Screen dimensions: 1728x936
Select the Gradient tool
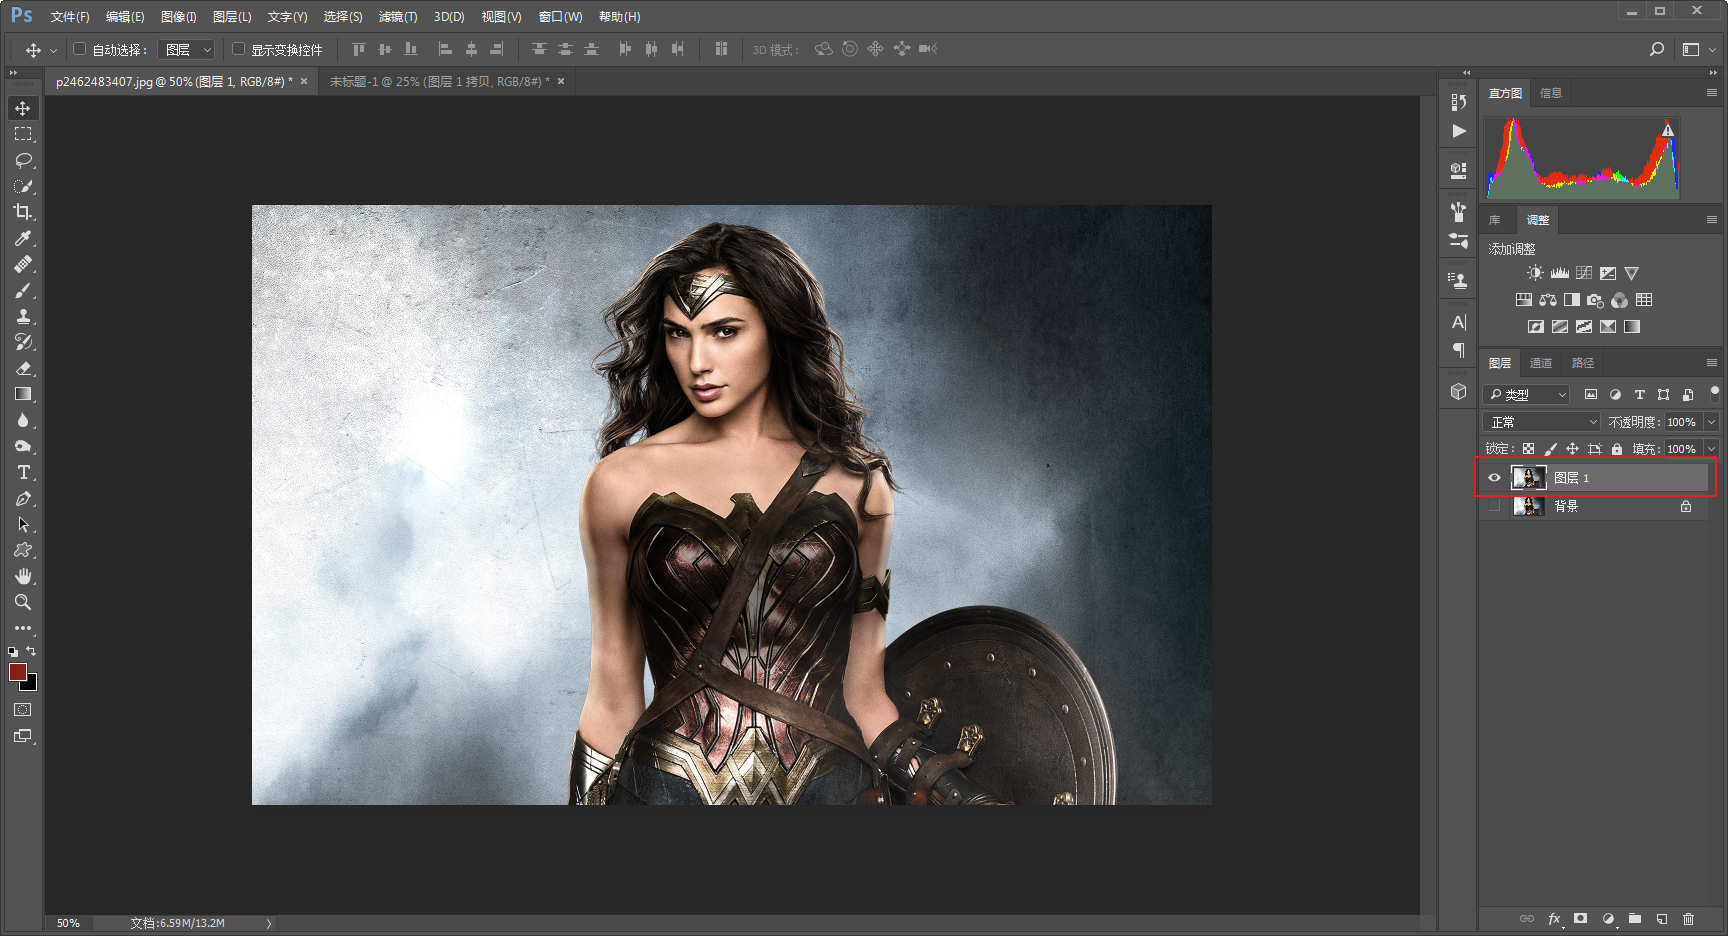pyautogui.click(x=23, y=394)
